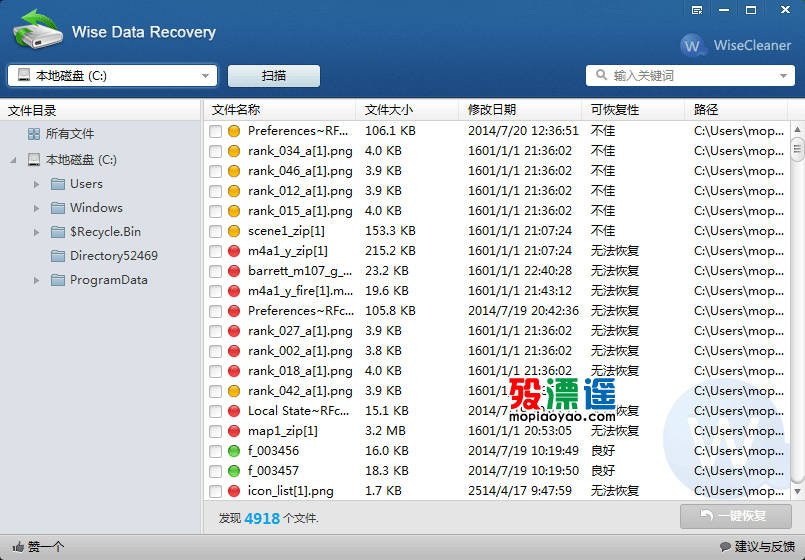Check the box for rank_015_a[1].png

point(216,211)
